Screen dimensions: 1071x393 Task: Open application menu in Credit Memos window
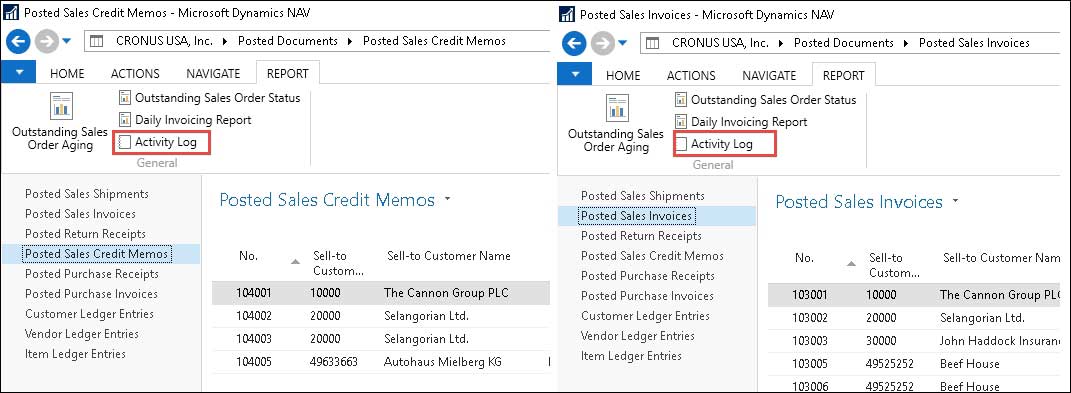coord(18,73)
